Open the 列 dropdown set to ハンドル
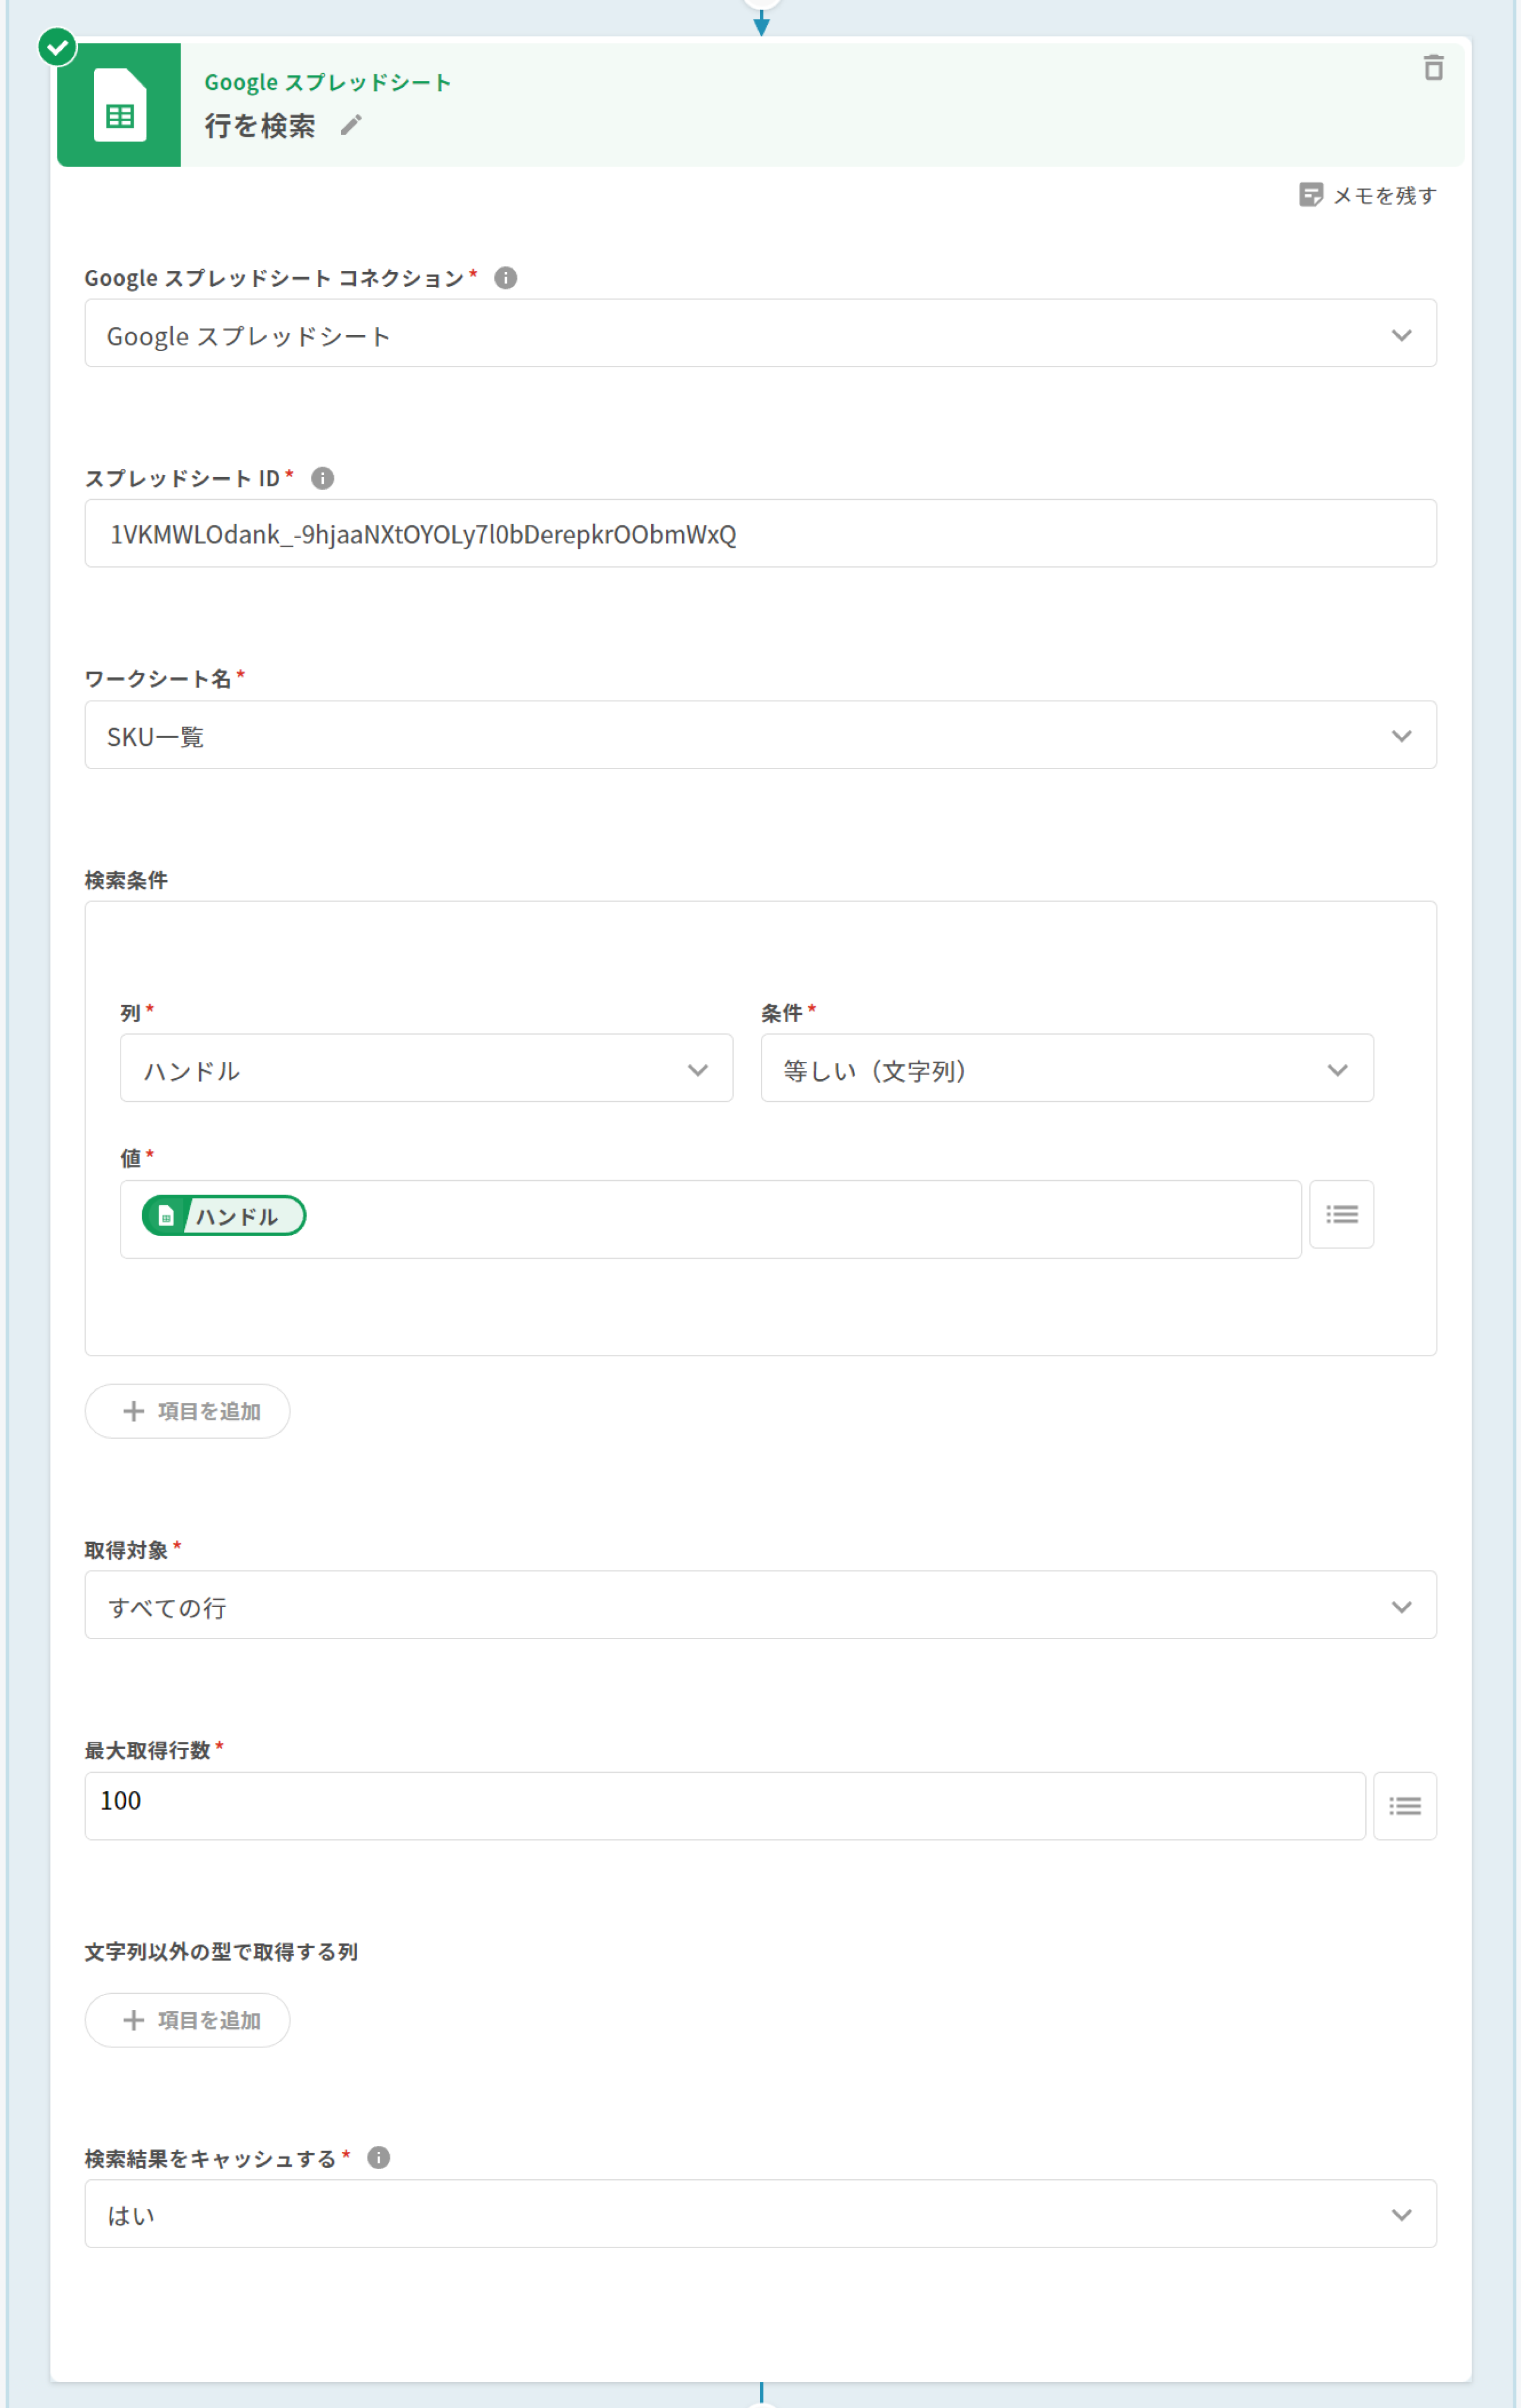Screen dimensions: 1521x2408 [x=426, y=1069]
